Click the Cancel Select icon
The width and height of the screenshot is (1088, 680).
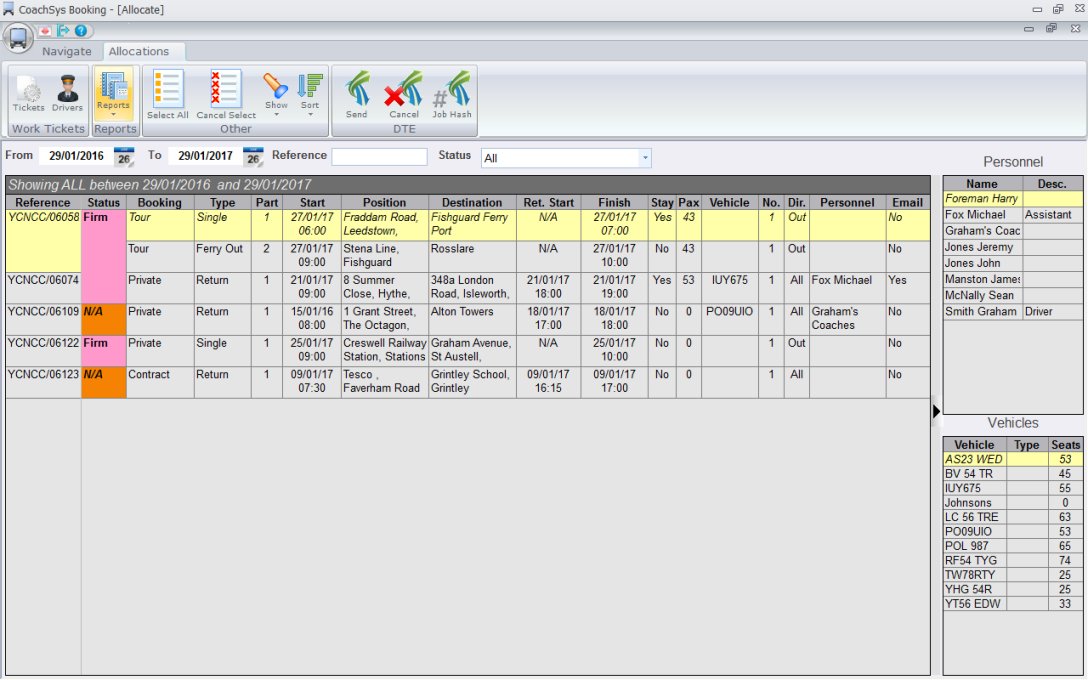pyautogui.click(x=225, y=93)
